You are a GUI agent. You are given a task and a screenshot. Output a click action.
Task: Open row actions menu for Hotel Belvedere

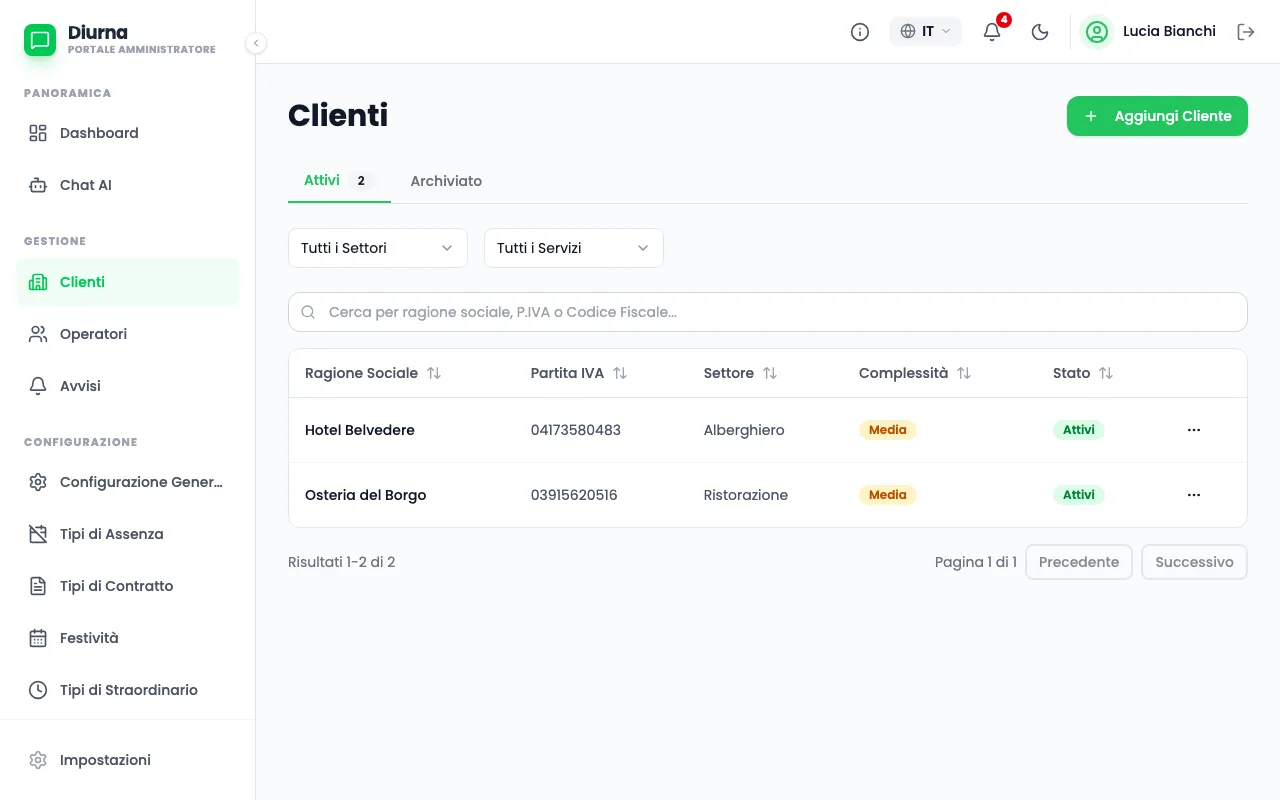[x=1194, y=430]
